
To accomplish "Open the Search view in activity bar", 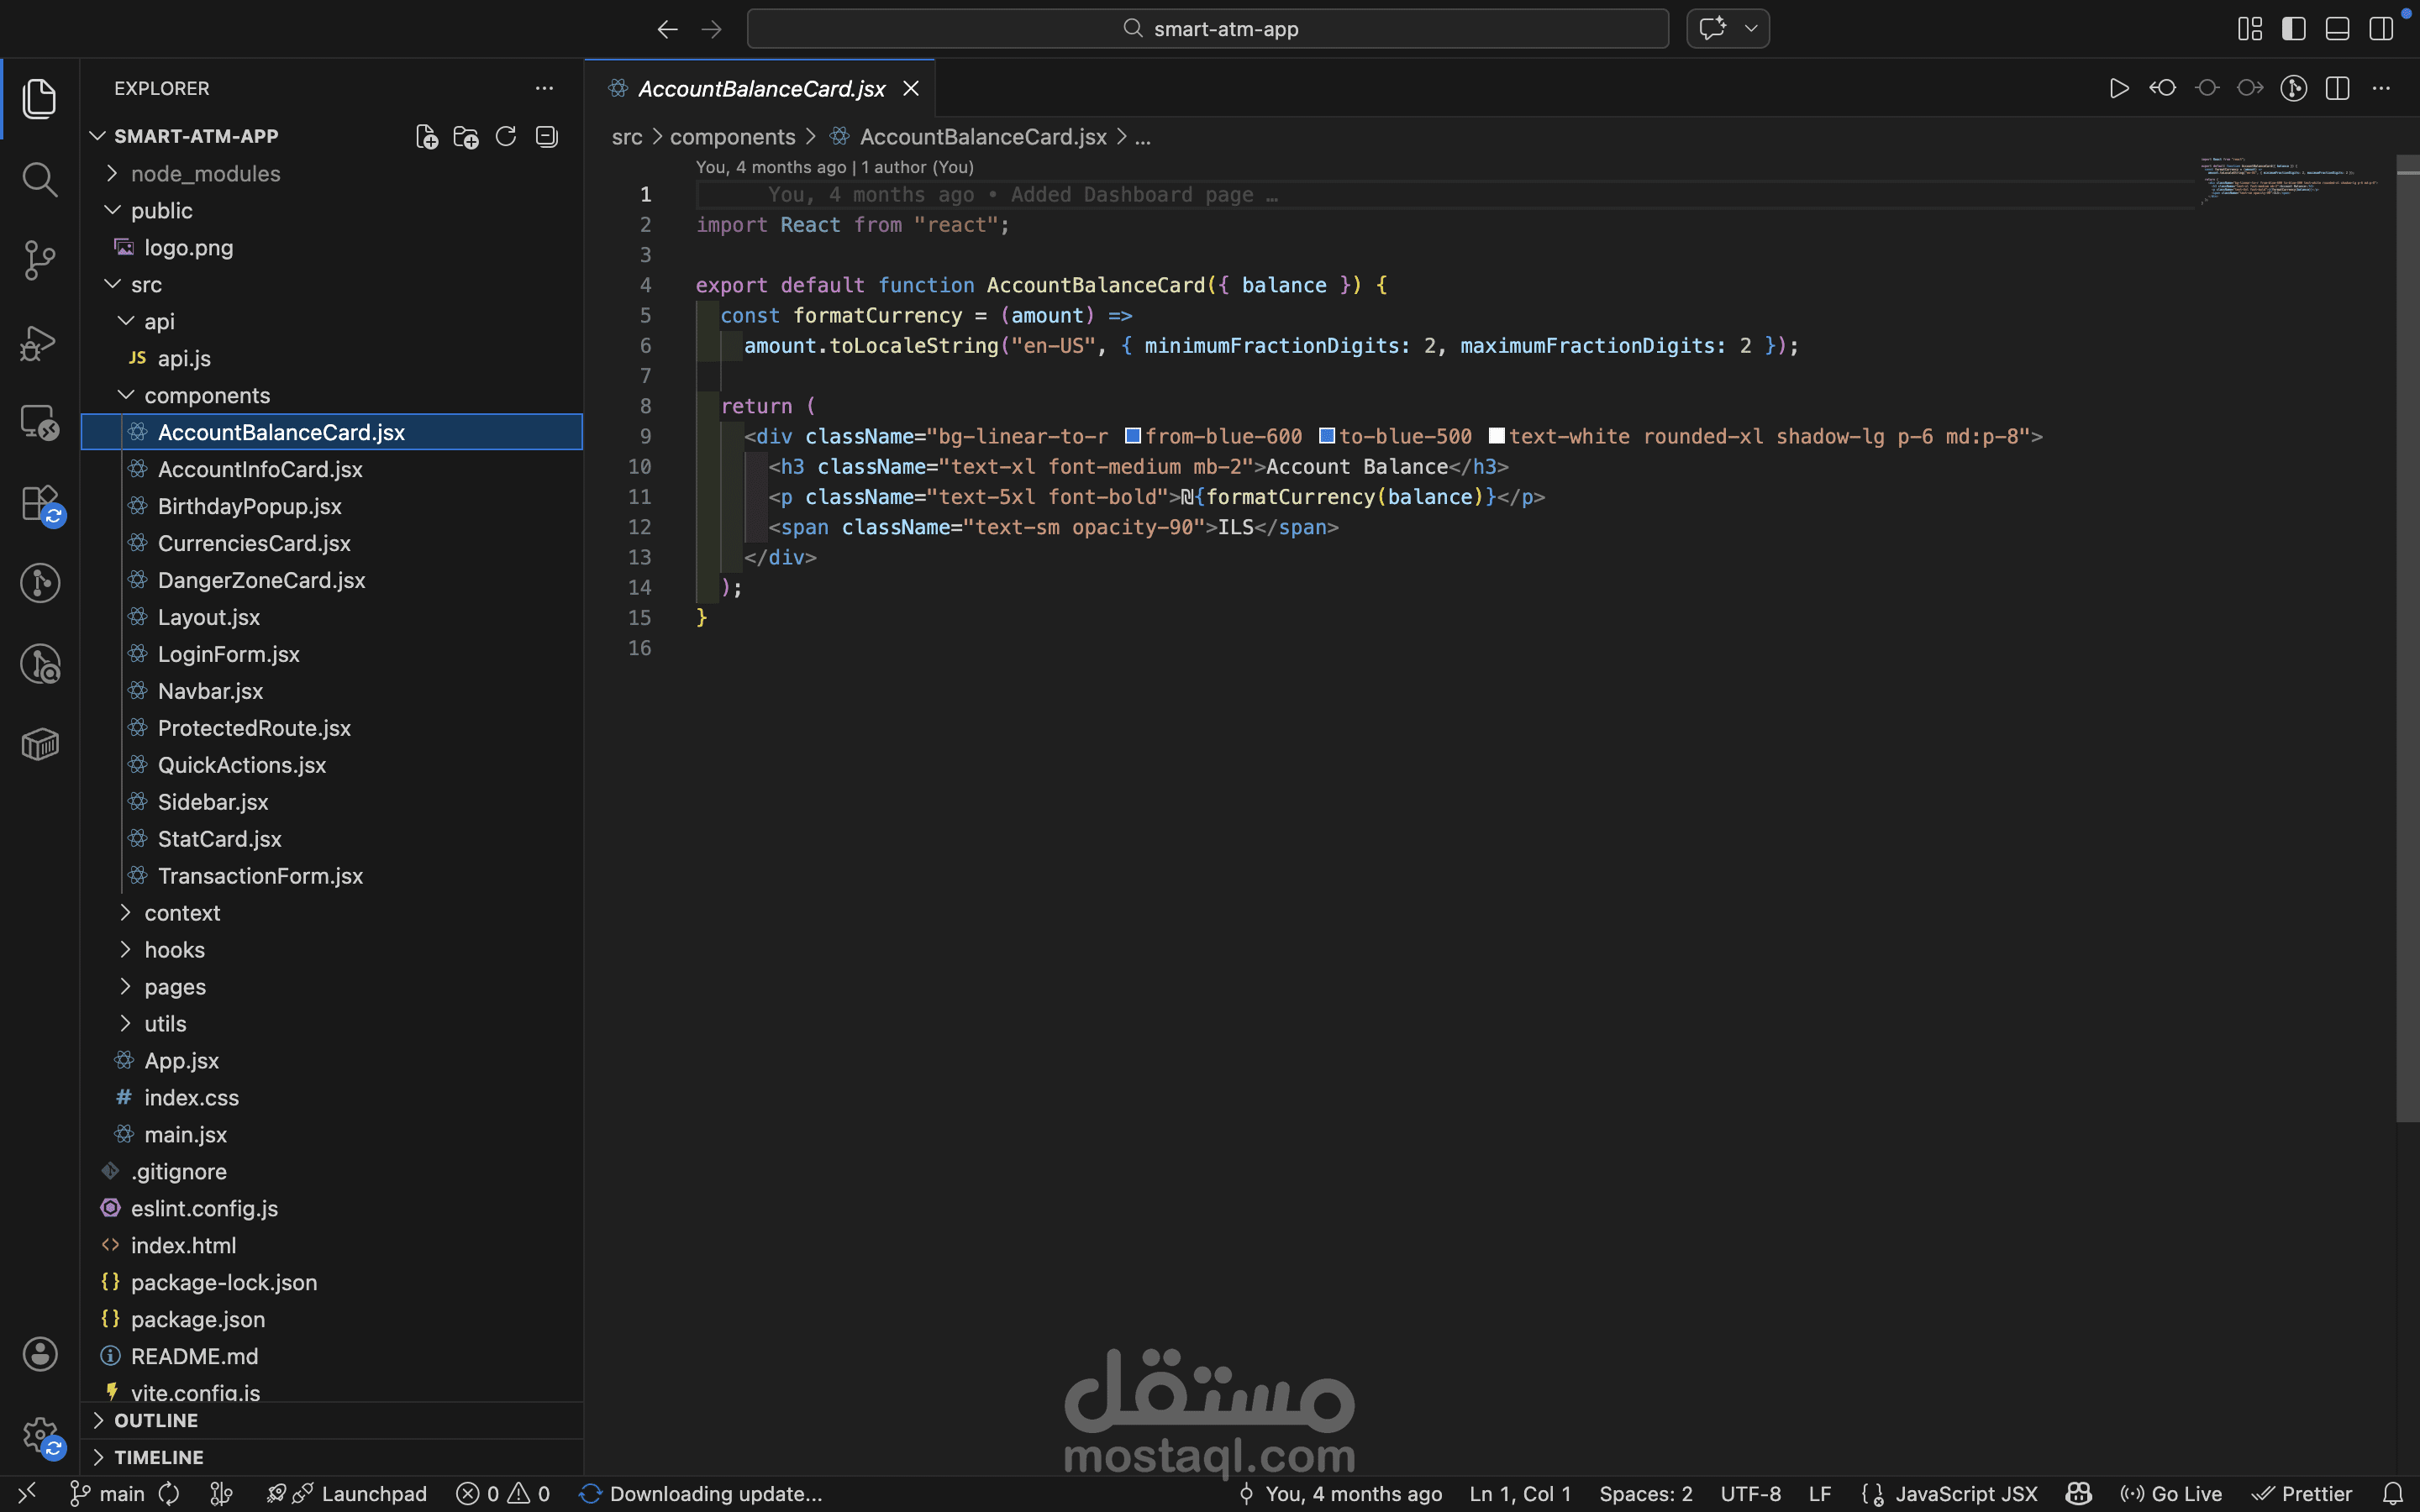I will tap(39, 180).
